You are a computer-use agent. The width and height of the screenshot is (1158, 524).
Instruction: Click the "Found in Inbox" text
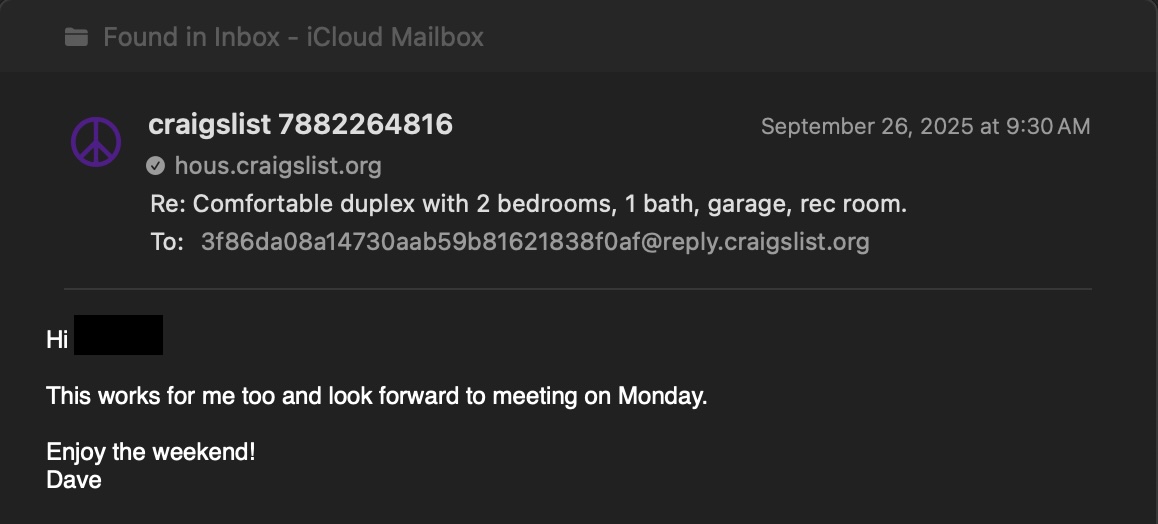191,38
